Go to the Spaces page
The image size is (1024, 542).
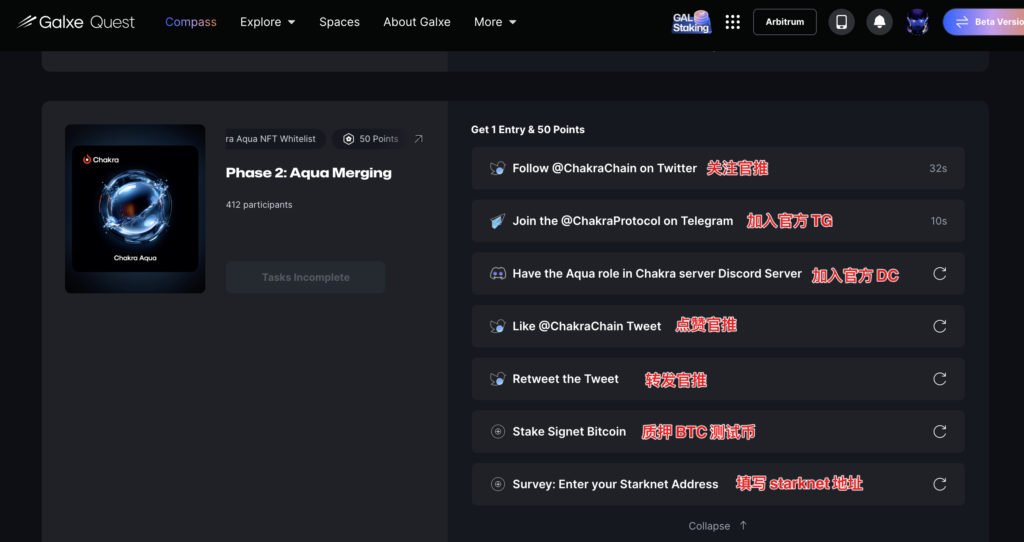click(x=339, y=22)
